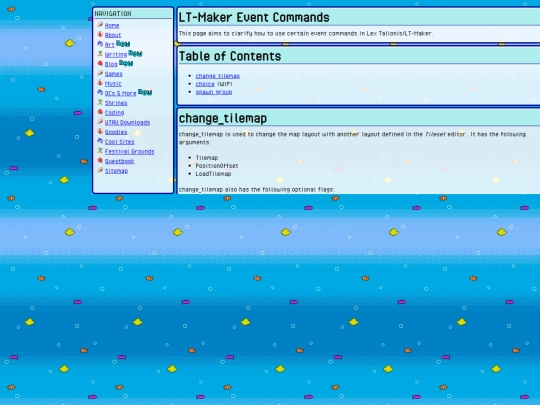Click the 'also has the following optional flags' line
Image resolution: width=540 pixels, height=405 pixels.
(x=257, y=190)
